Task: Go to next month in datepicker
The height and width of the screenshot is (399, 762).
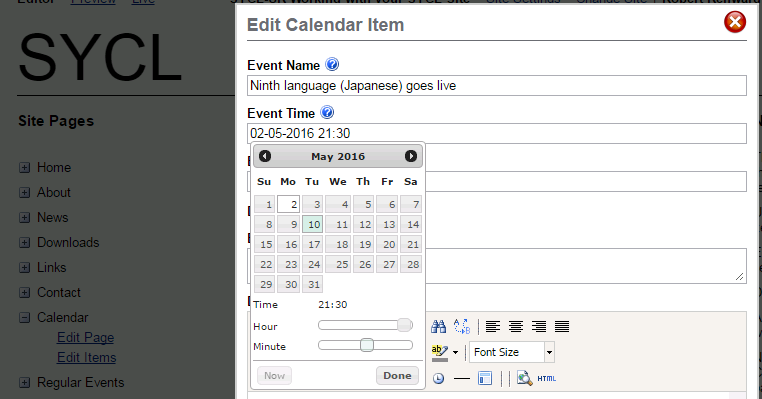Action: 411,156
